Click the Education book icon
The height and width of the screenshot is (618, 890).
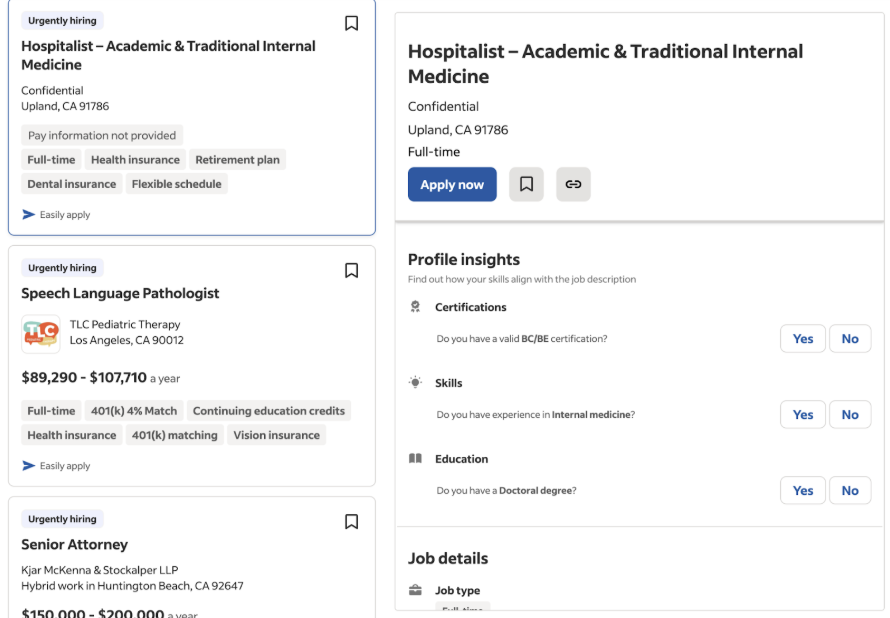(x=415, y=459)
